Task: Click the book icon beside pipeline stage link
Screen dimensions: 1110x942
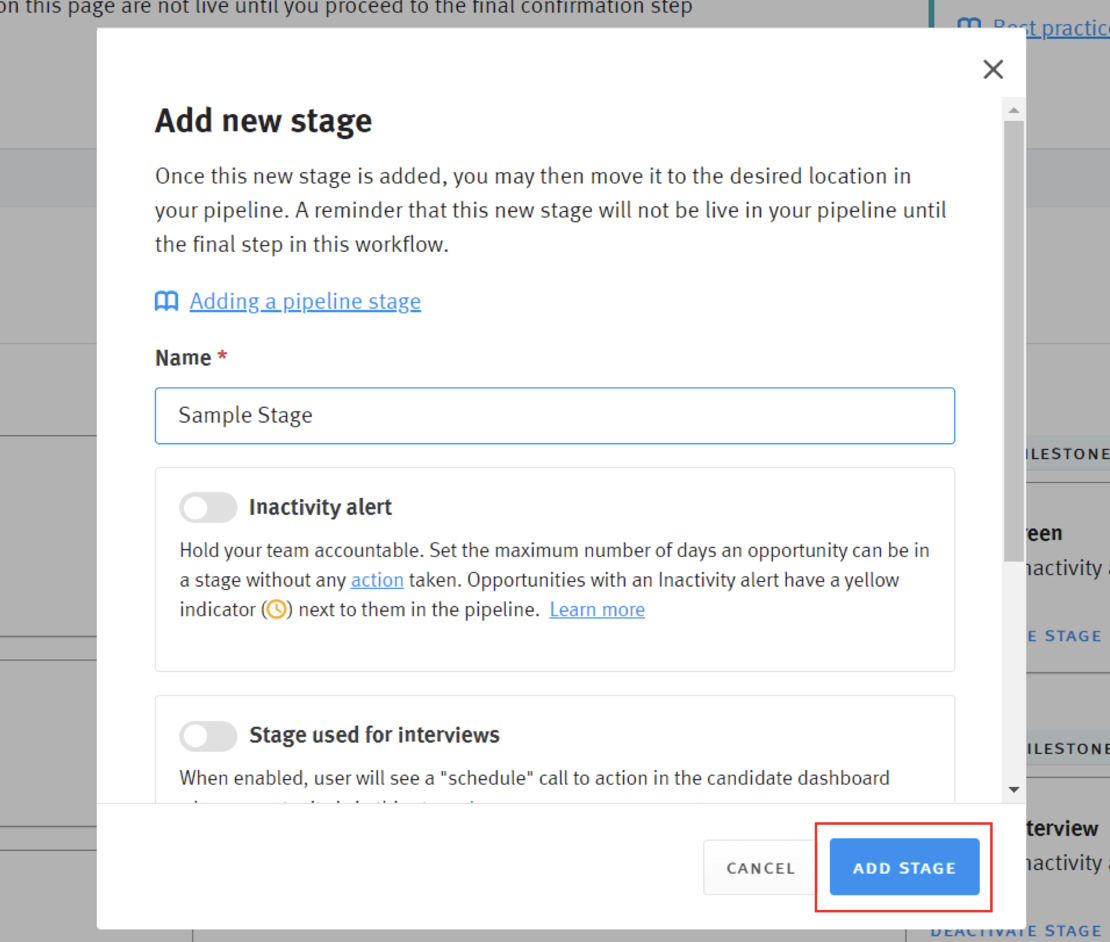Action: click(166, 302)
